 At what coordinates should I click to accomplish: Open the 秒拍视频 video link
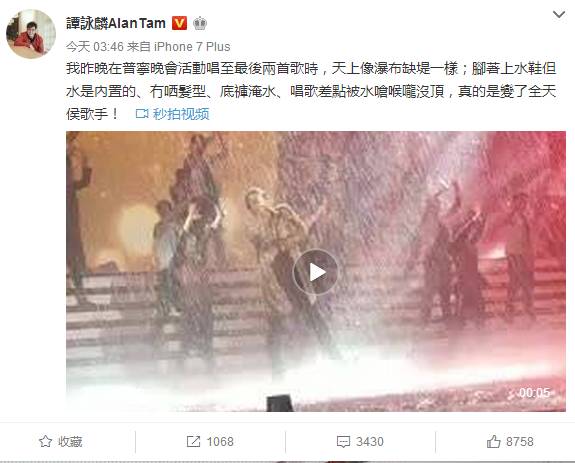click(181, 114)
